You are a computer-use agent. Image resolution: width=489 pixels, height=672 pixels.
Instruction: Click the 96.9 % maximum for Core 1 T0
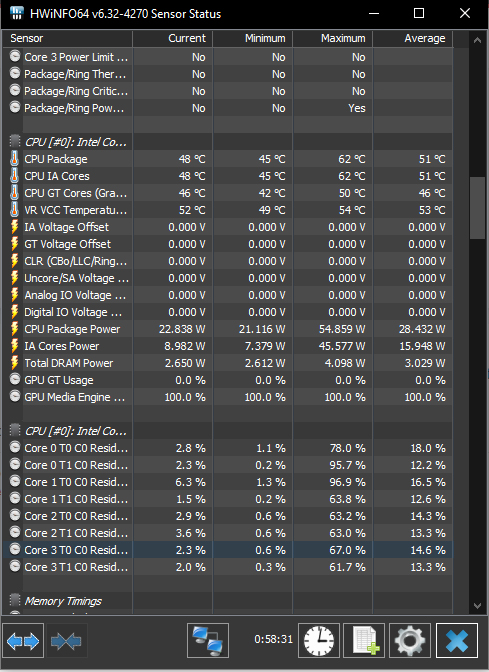(x=348, y=482)
